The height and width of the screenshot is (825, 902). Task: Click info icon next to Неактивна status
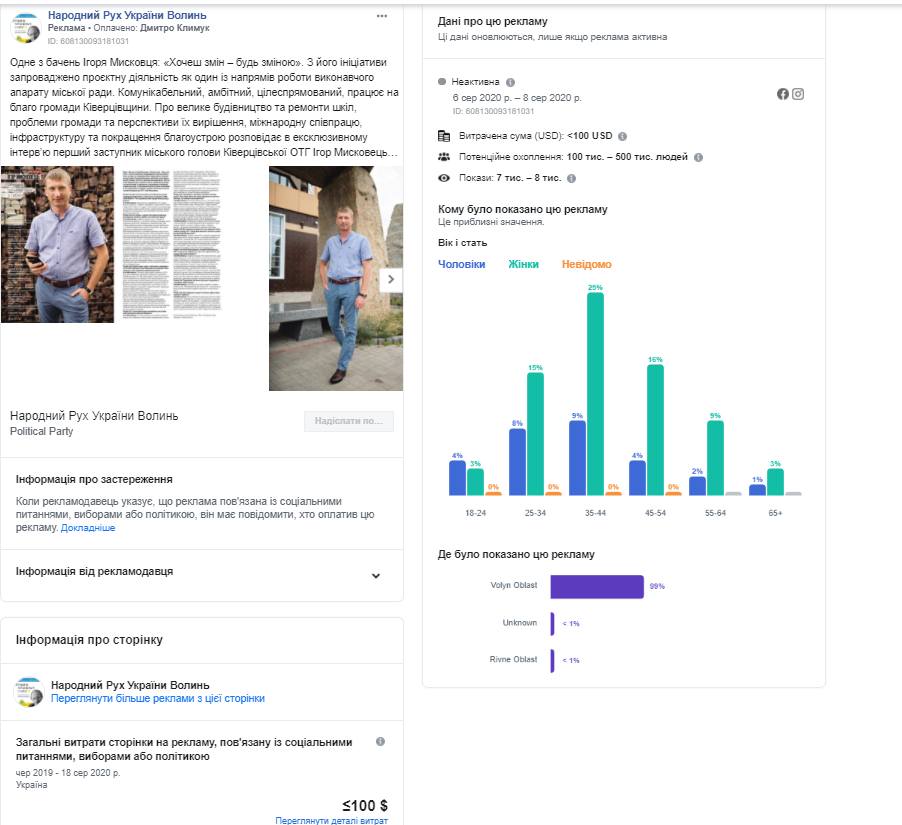510,82
